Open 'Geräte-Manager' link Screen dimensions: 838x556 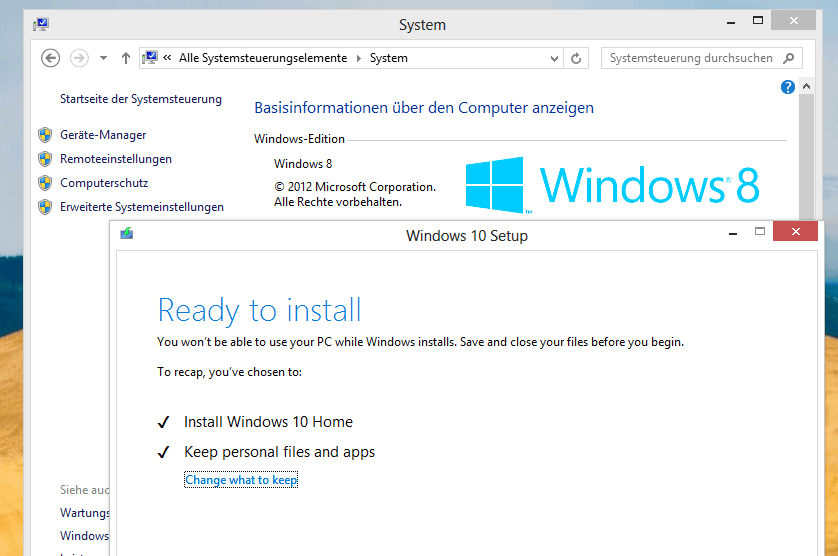tap(103, 135)
